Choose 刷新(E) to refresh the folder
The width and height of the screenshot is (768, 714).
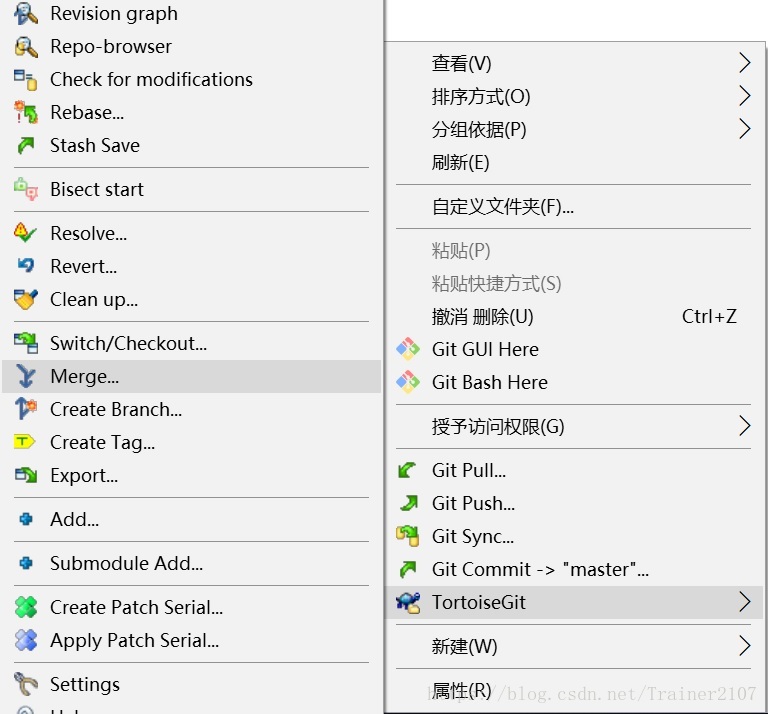coord(574,163)
